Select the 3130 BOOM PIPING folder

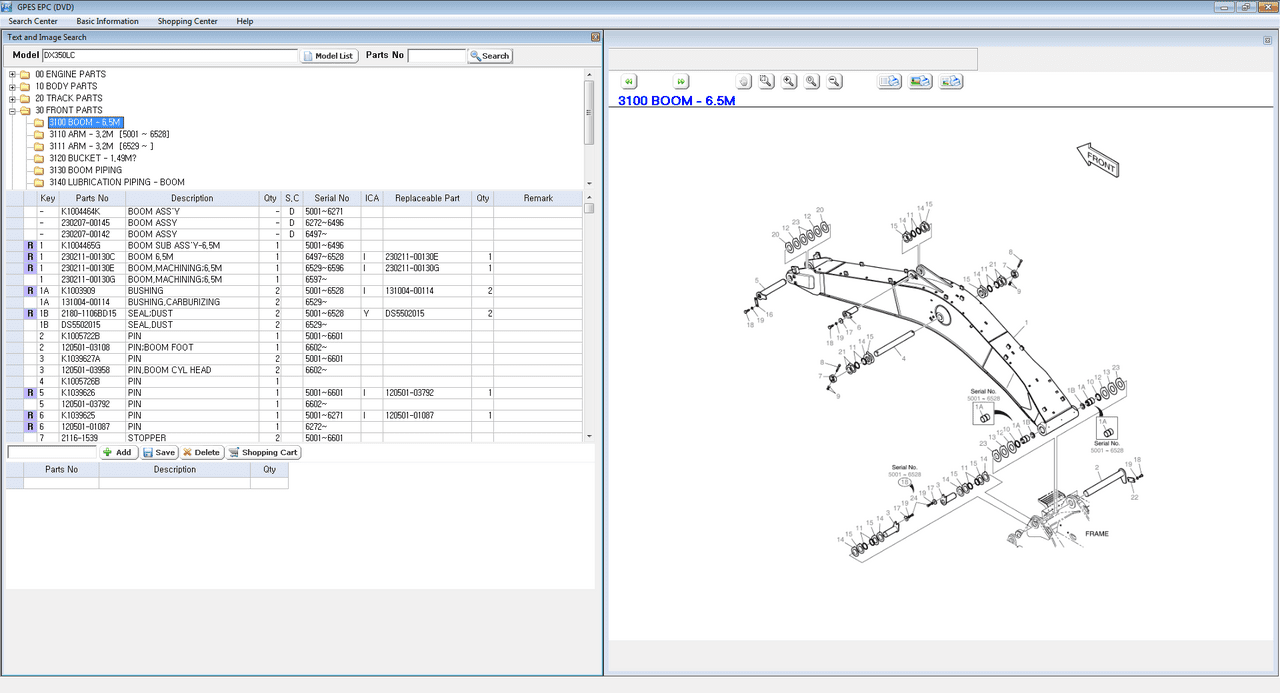[82, 169]
